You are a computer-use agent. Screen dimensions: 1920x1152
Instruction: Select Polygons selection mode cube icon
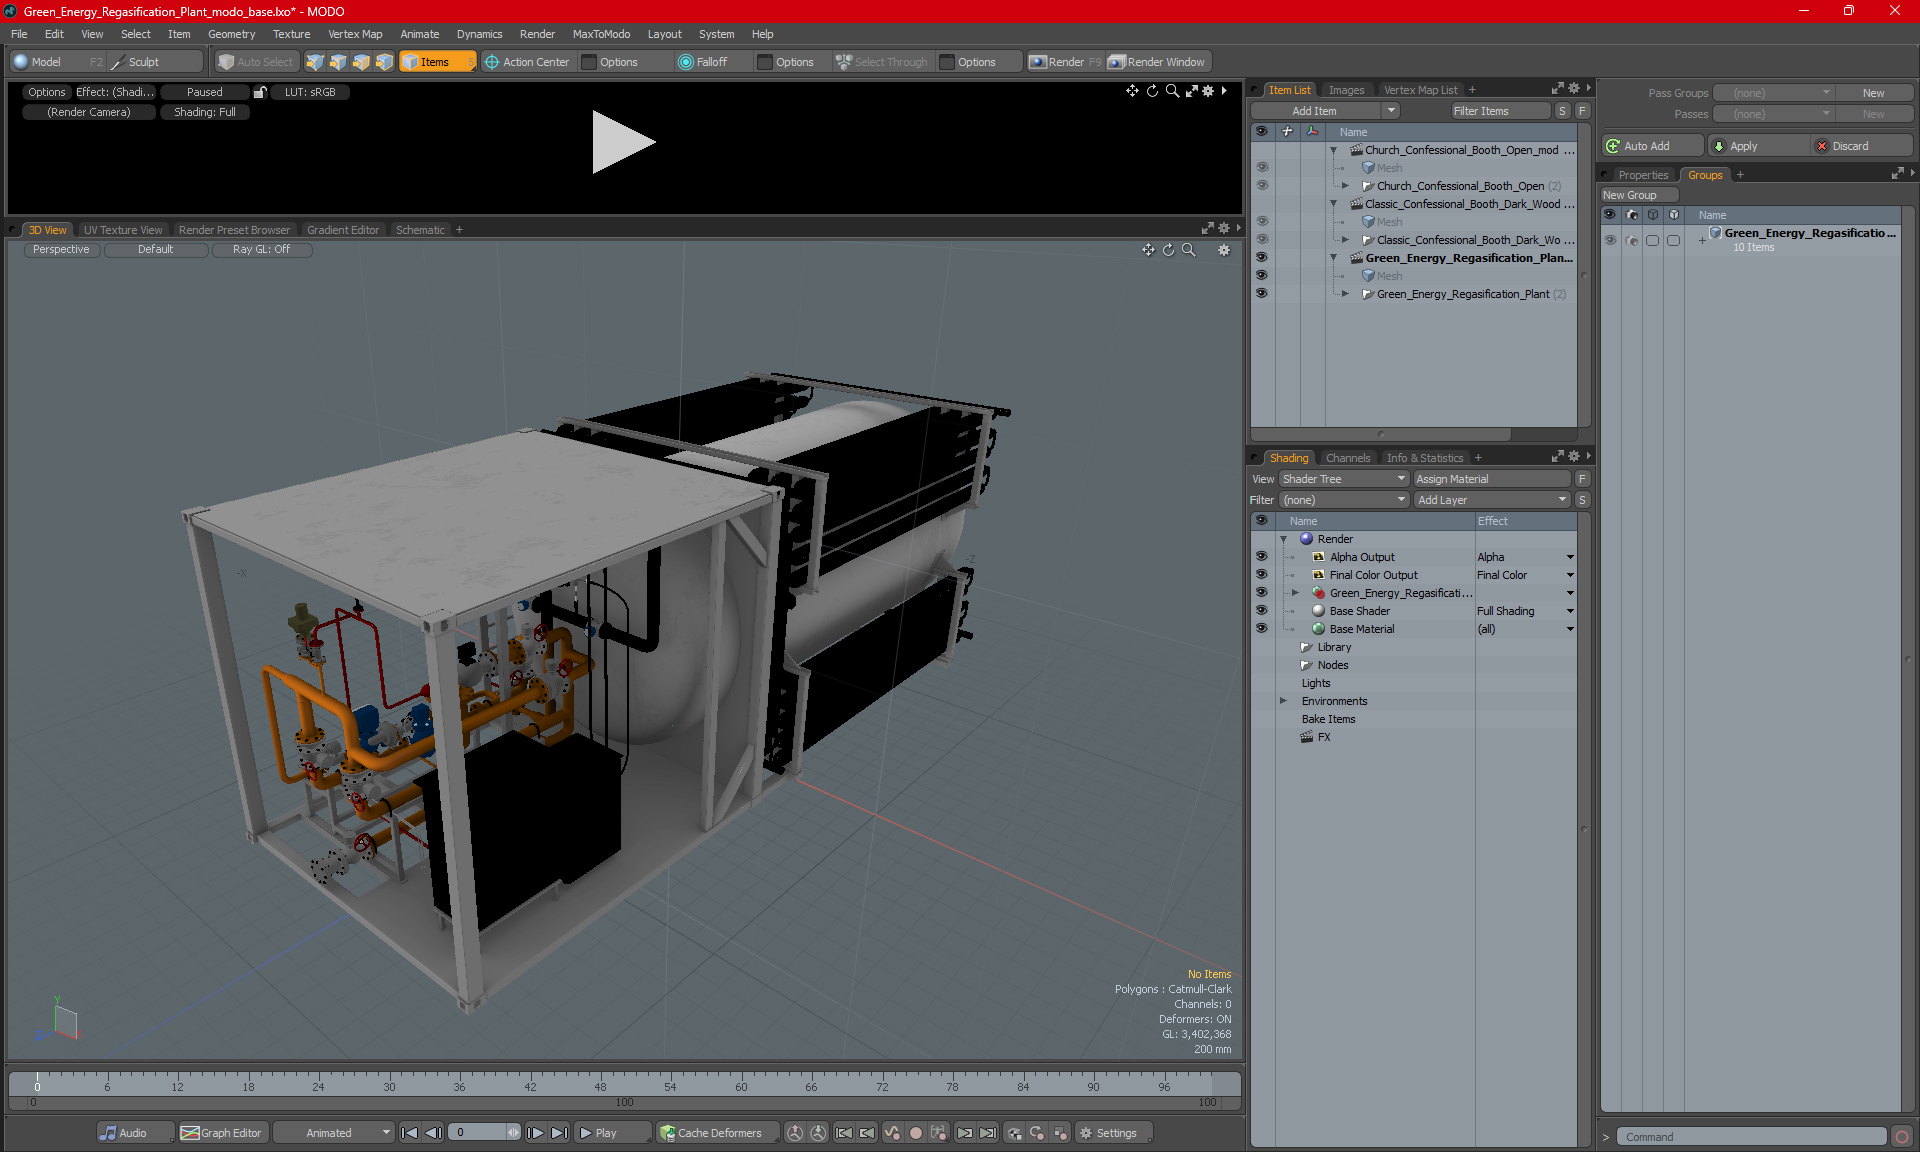pyautogui.click(x=361, y=62)
